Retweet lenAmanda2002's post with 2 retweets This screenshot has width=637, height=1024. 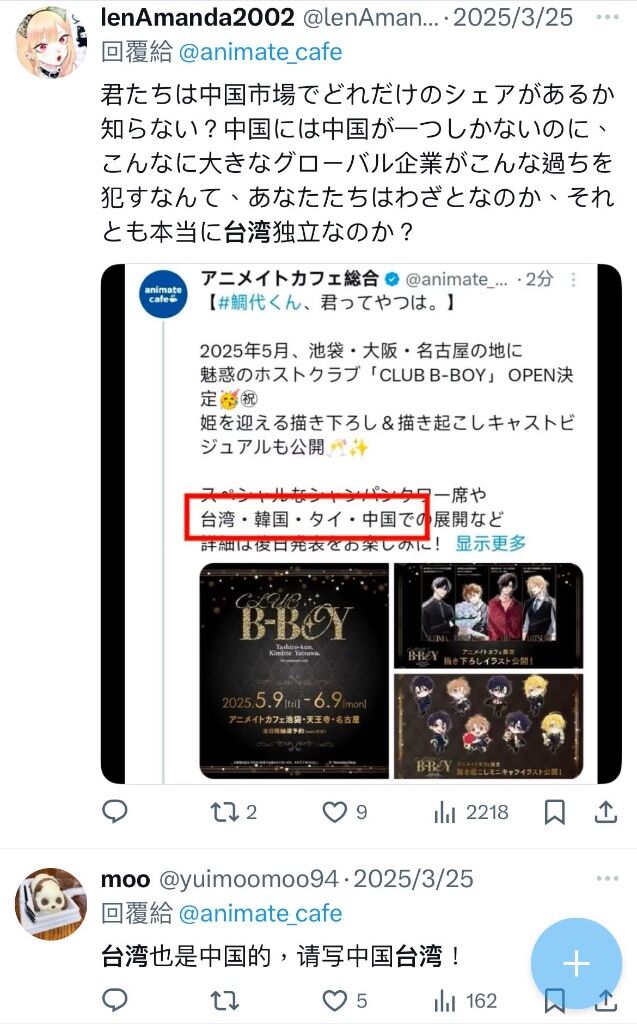[233, 812]
